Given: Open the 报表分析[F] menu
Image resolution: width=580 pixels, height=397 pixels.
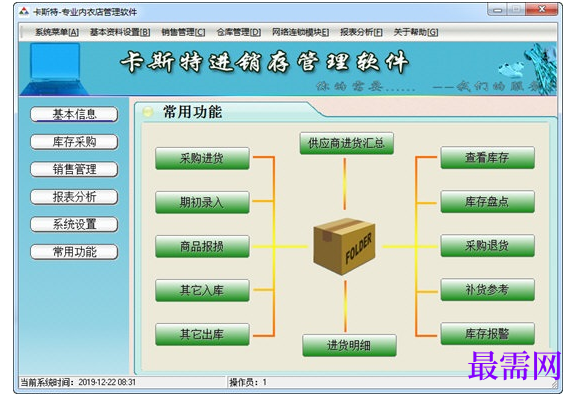Looking at the screenshot, I should click(x=361, y=32).
